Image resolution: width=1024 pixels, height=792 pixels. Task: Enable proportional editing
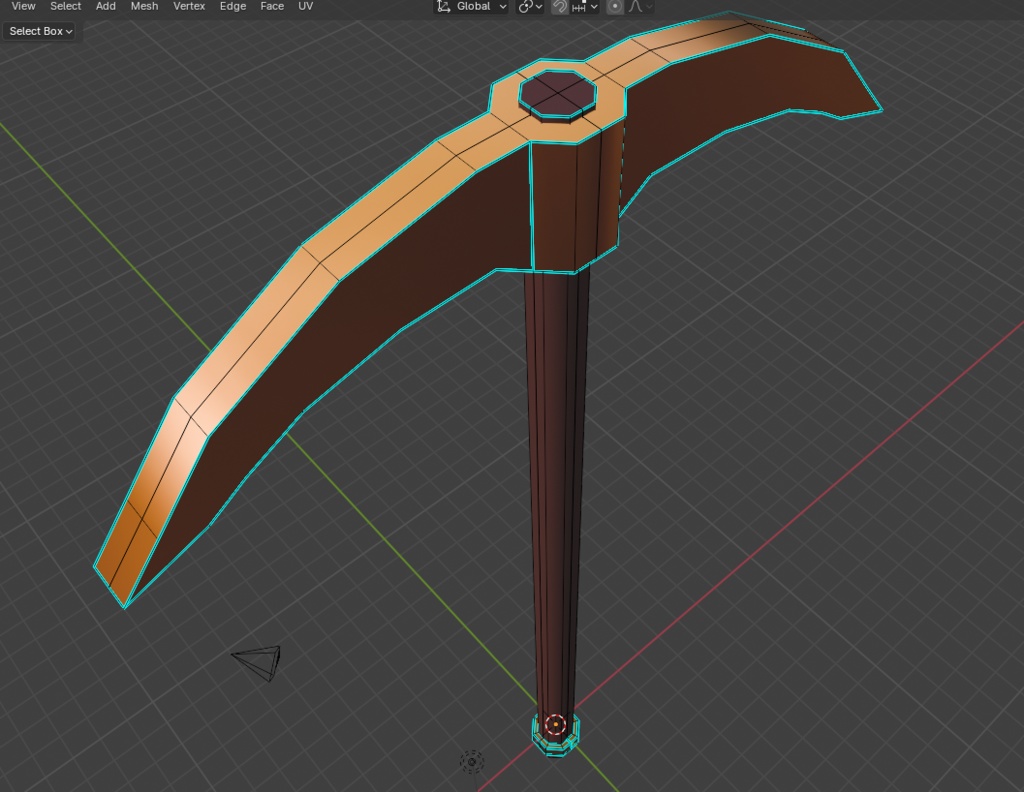coord(614,7)
